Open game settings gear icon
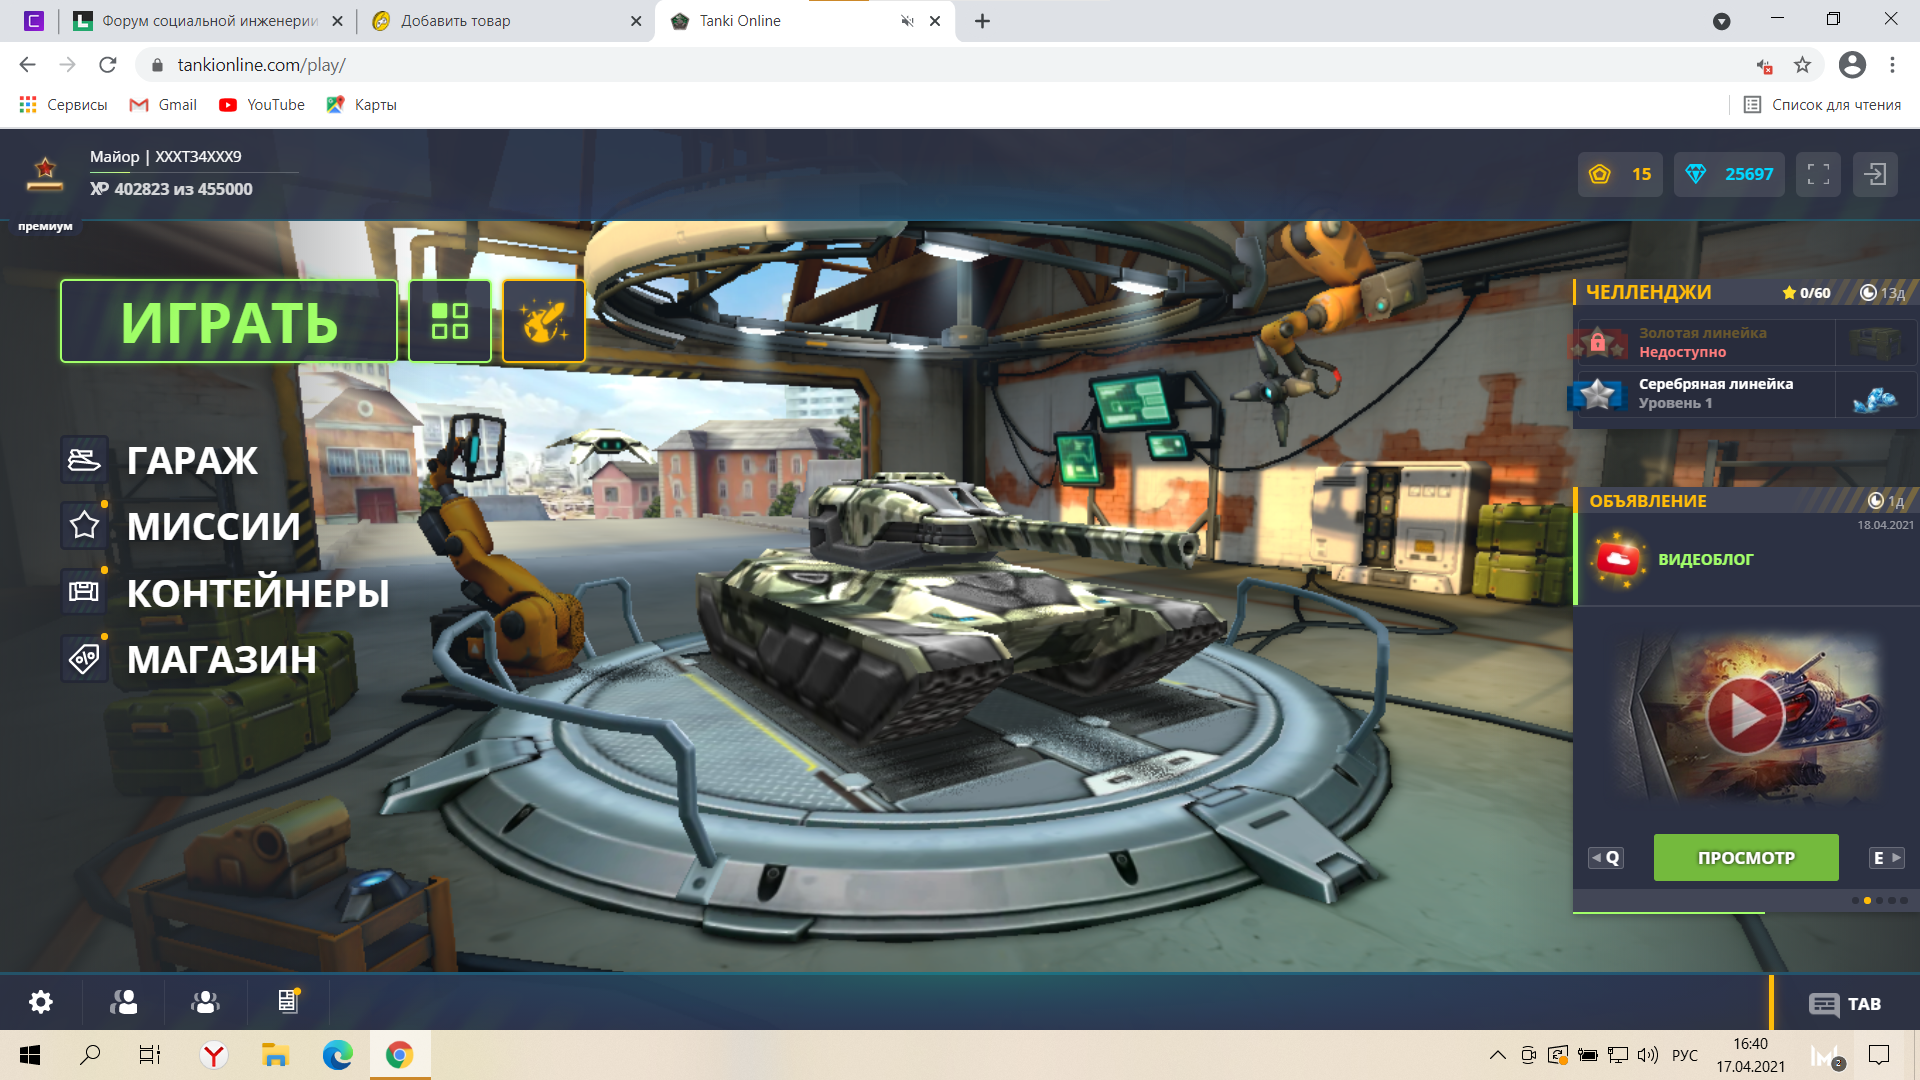Viewport: 1920px width, 1080px height. tap(41, 1002)
